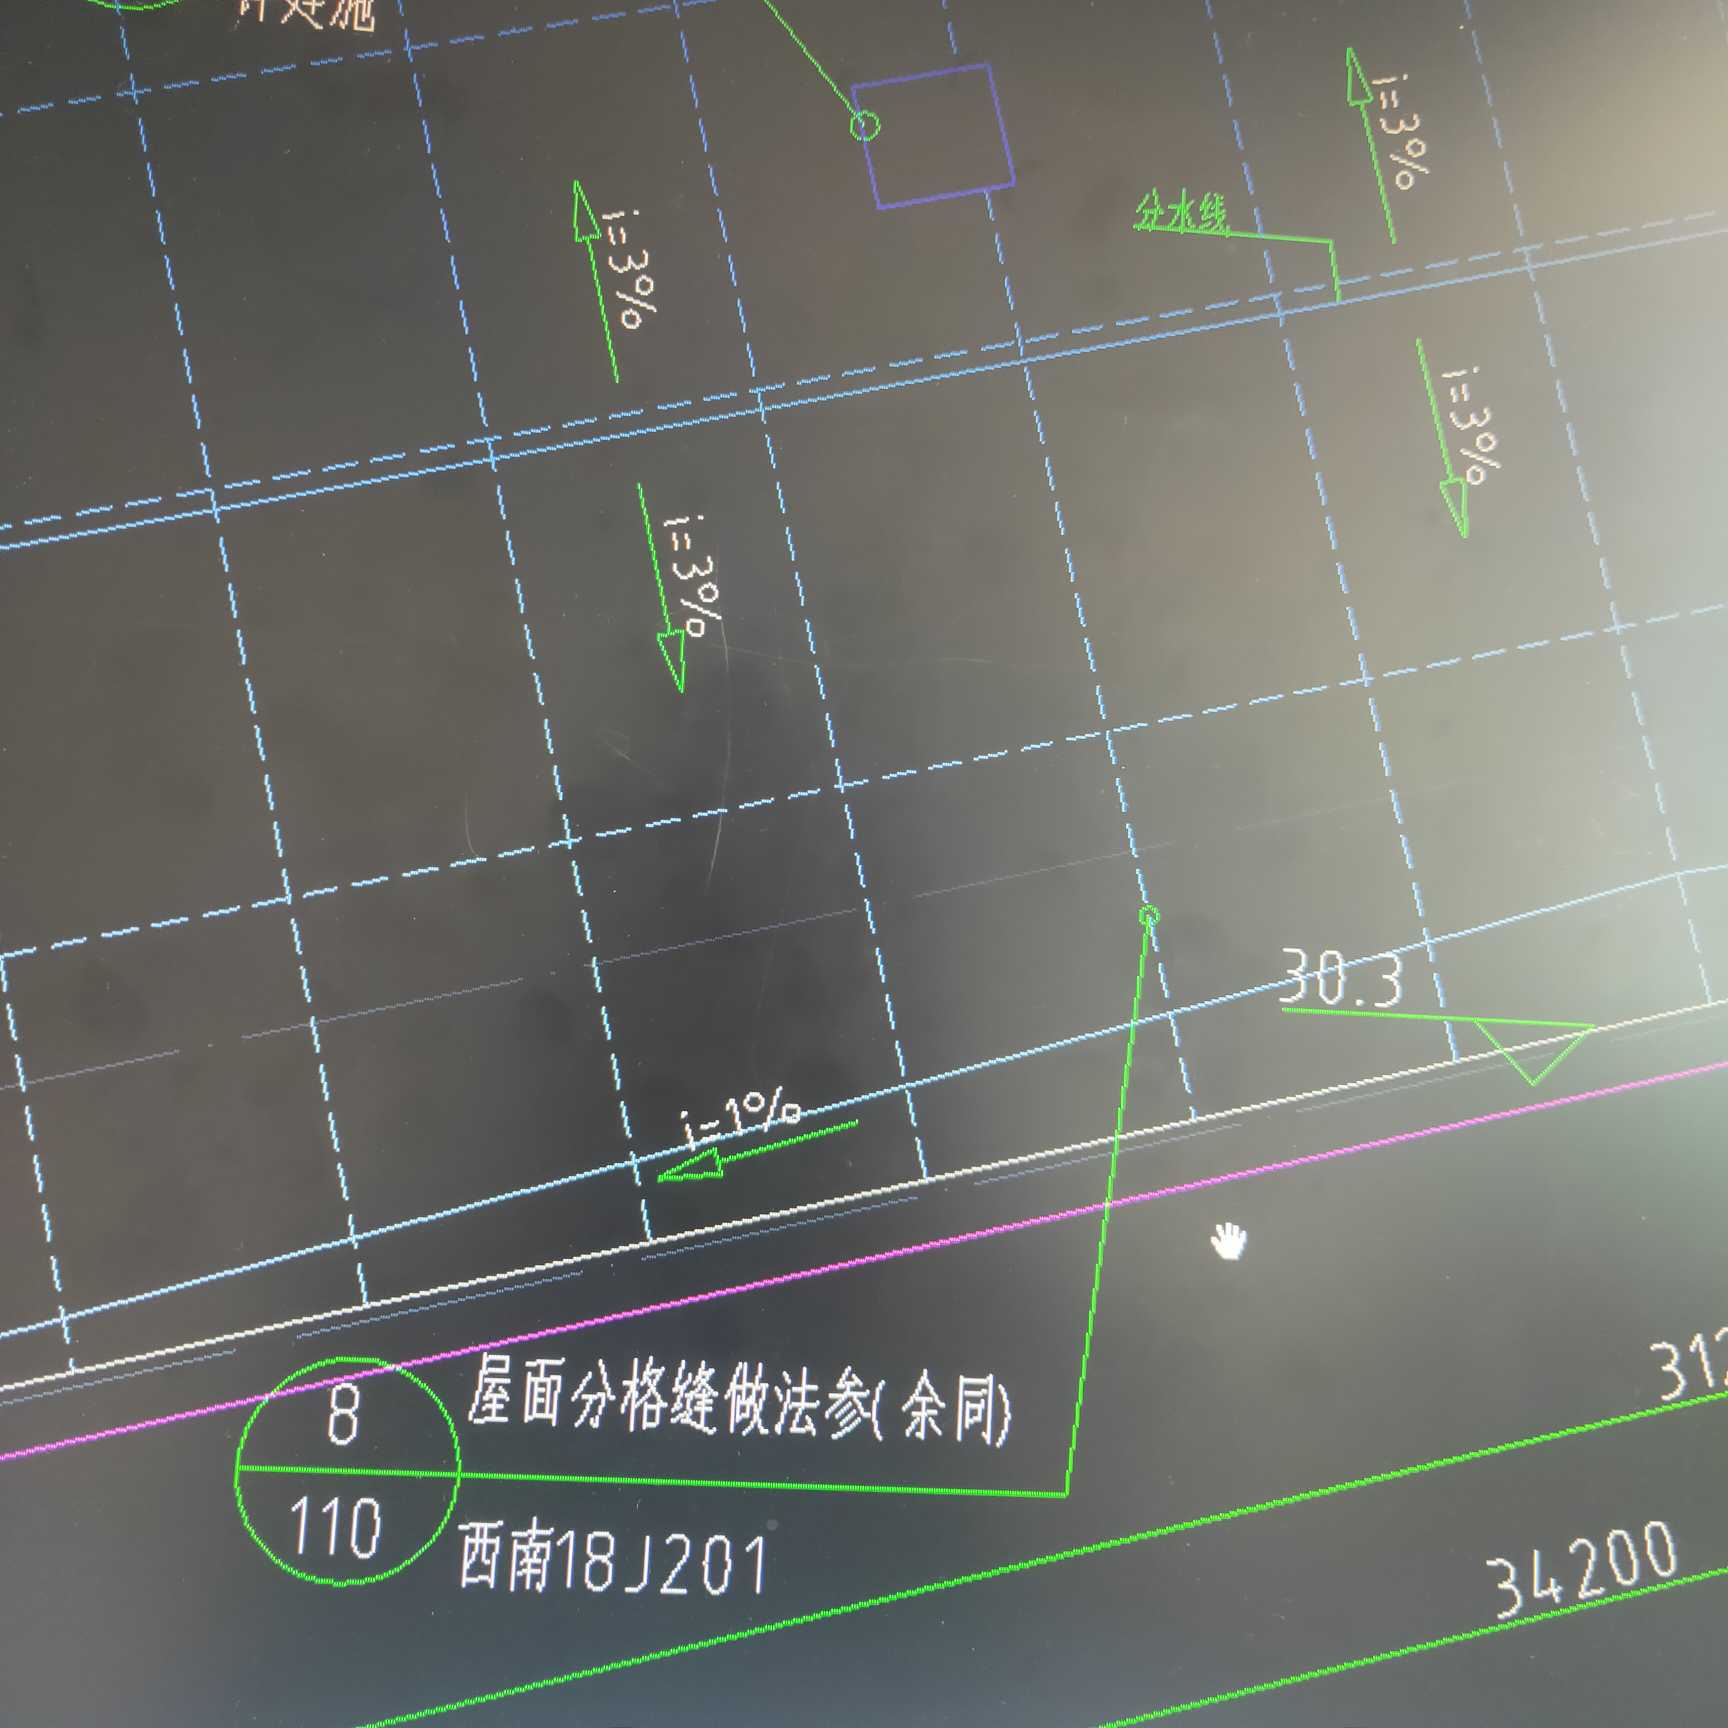Click the elevation triangle marker under 30.3
This screenshot has width=1728, height=1728.
click(1533, 1052)
